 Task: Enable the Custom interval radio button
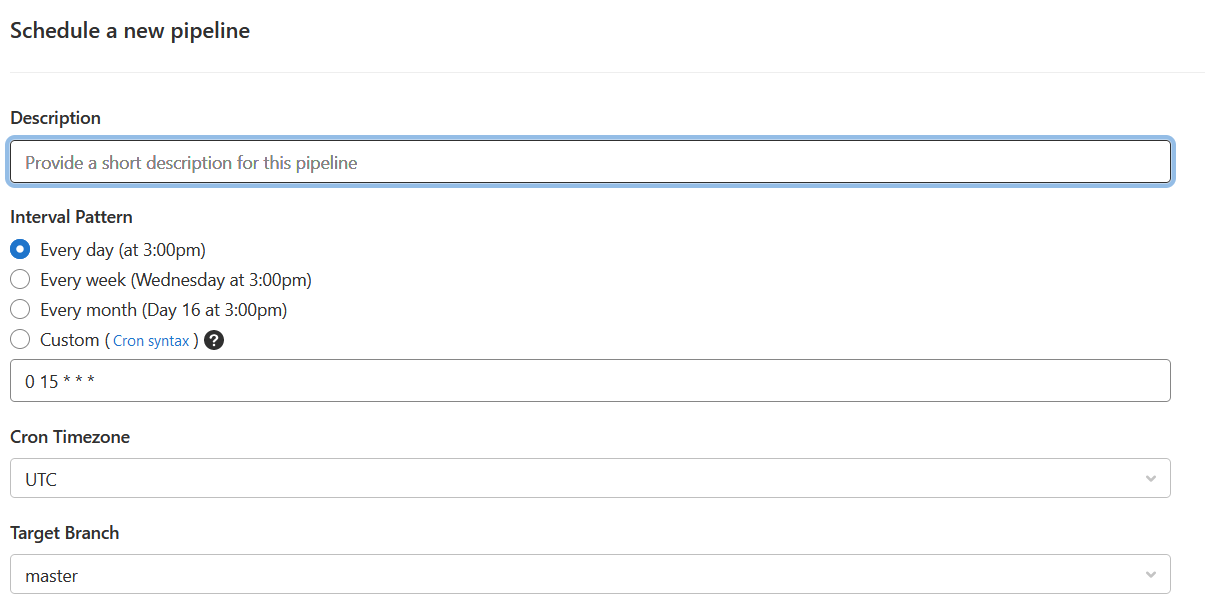[20, 340]
